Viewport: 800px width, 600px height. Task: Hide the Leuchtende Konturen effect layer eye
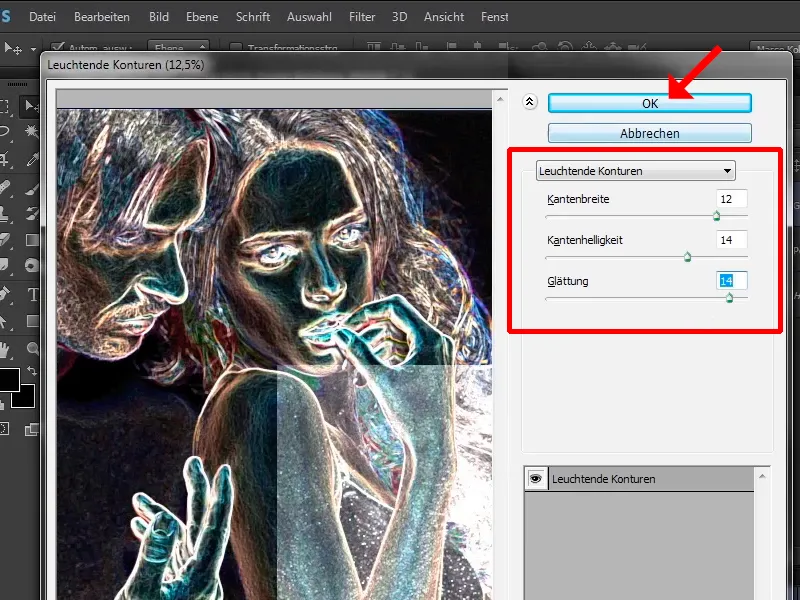[536, 479]
